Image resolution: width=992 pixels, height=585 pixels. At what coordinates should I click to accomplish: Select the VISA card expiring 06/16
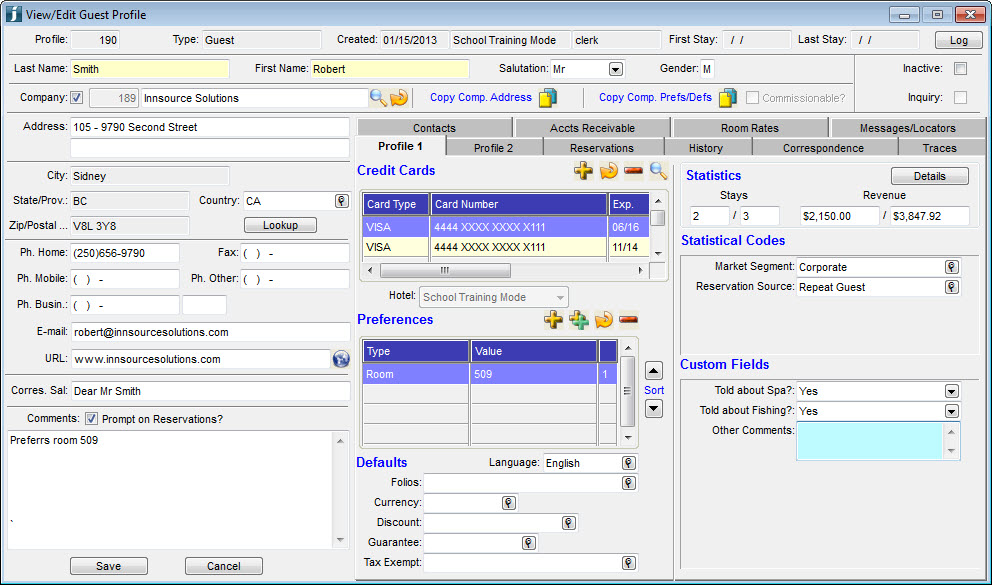click(x=505, y=227)
